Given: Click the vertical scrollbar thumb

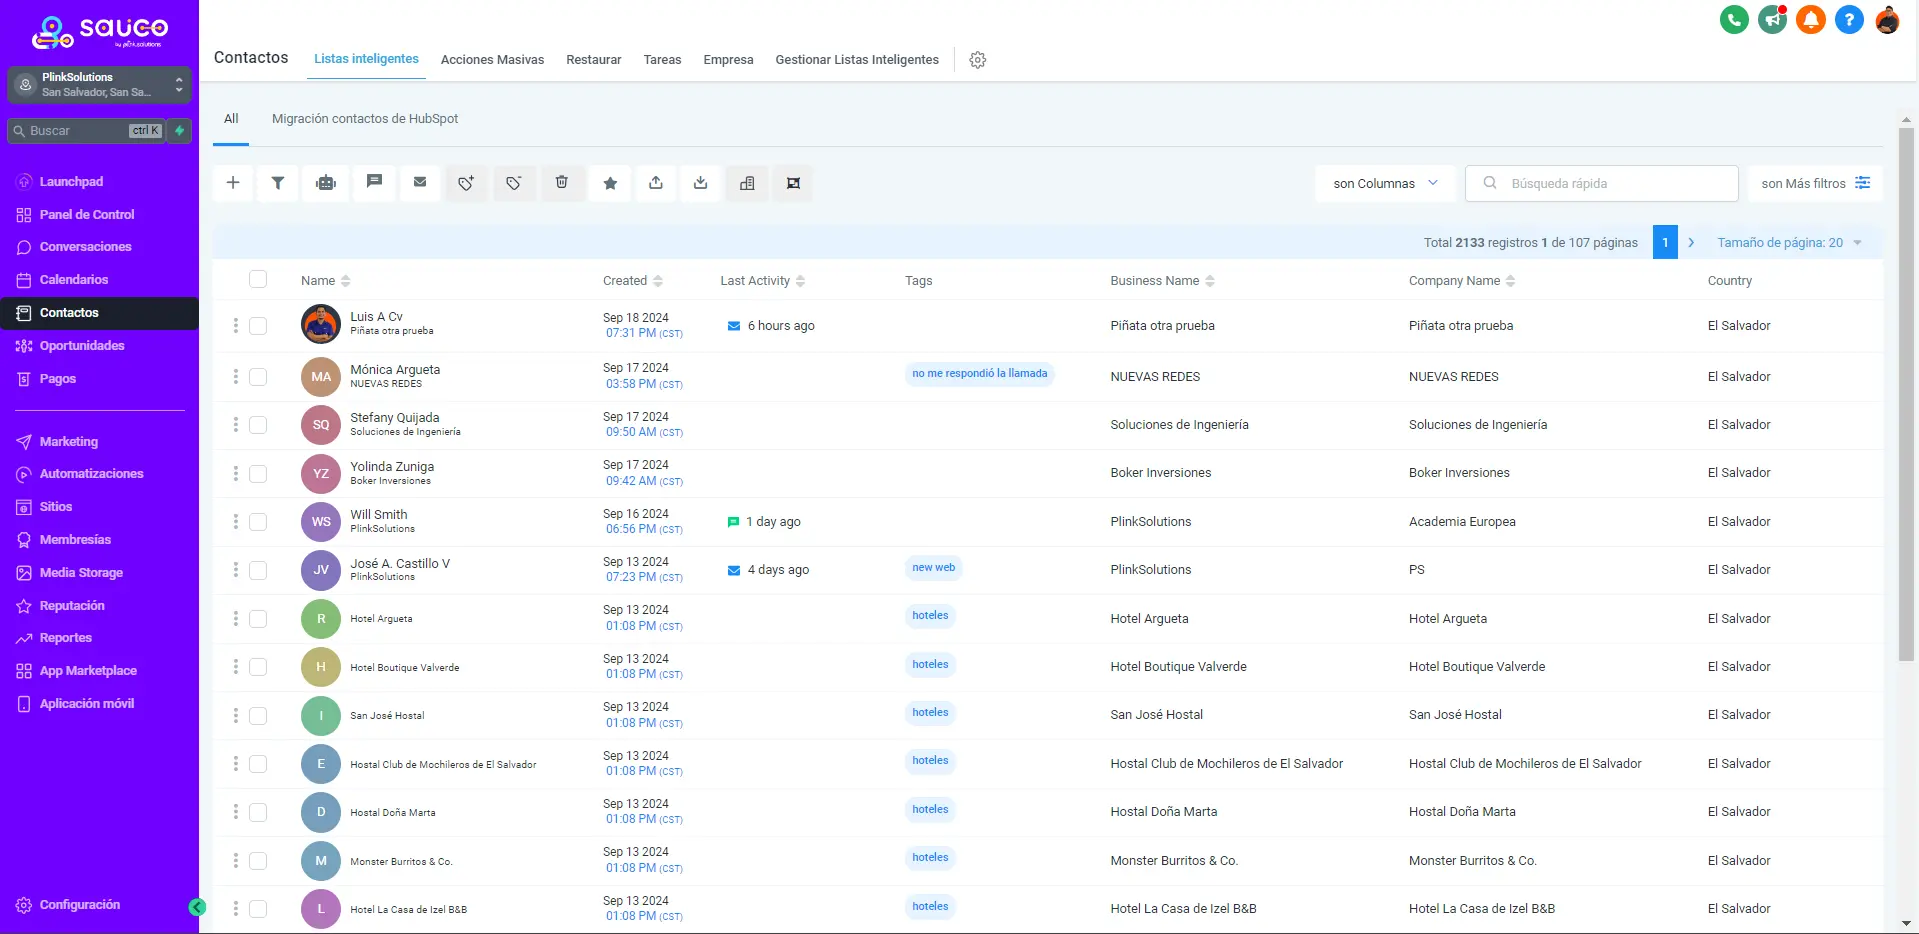Looking at the screenshot, I should pyautogui.click(x=1906, y=394).
